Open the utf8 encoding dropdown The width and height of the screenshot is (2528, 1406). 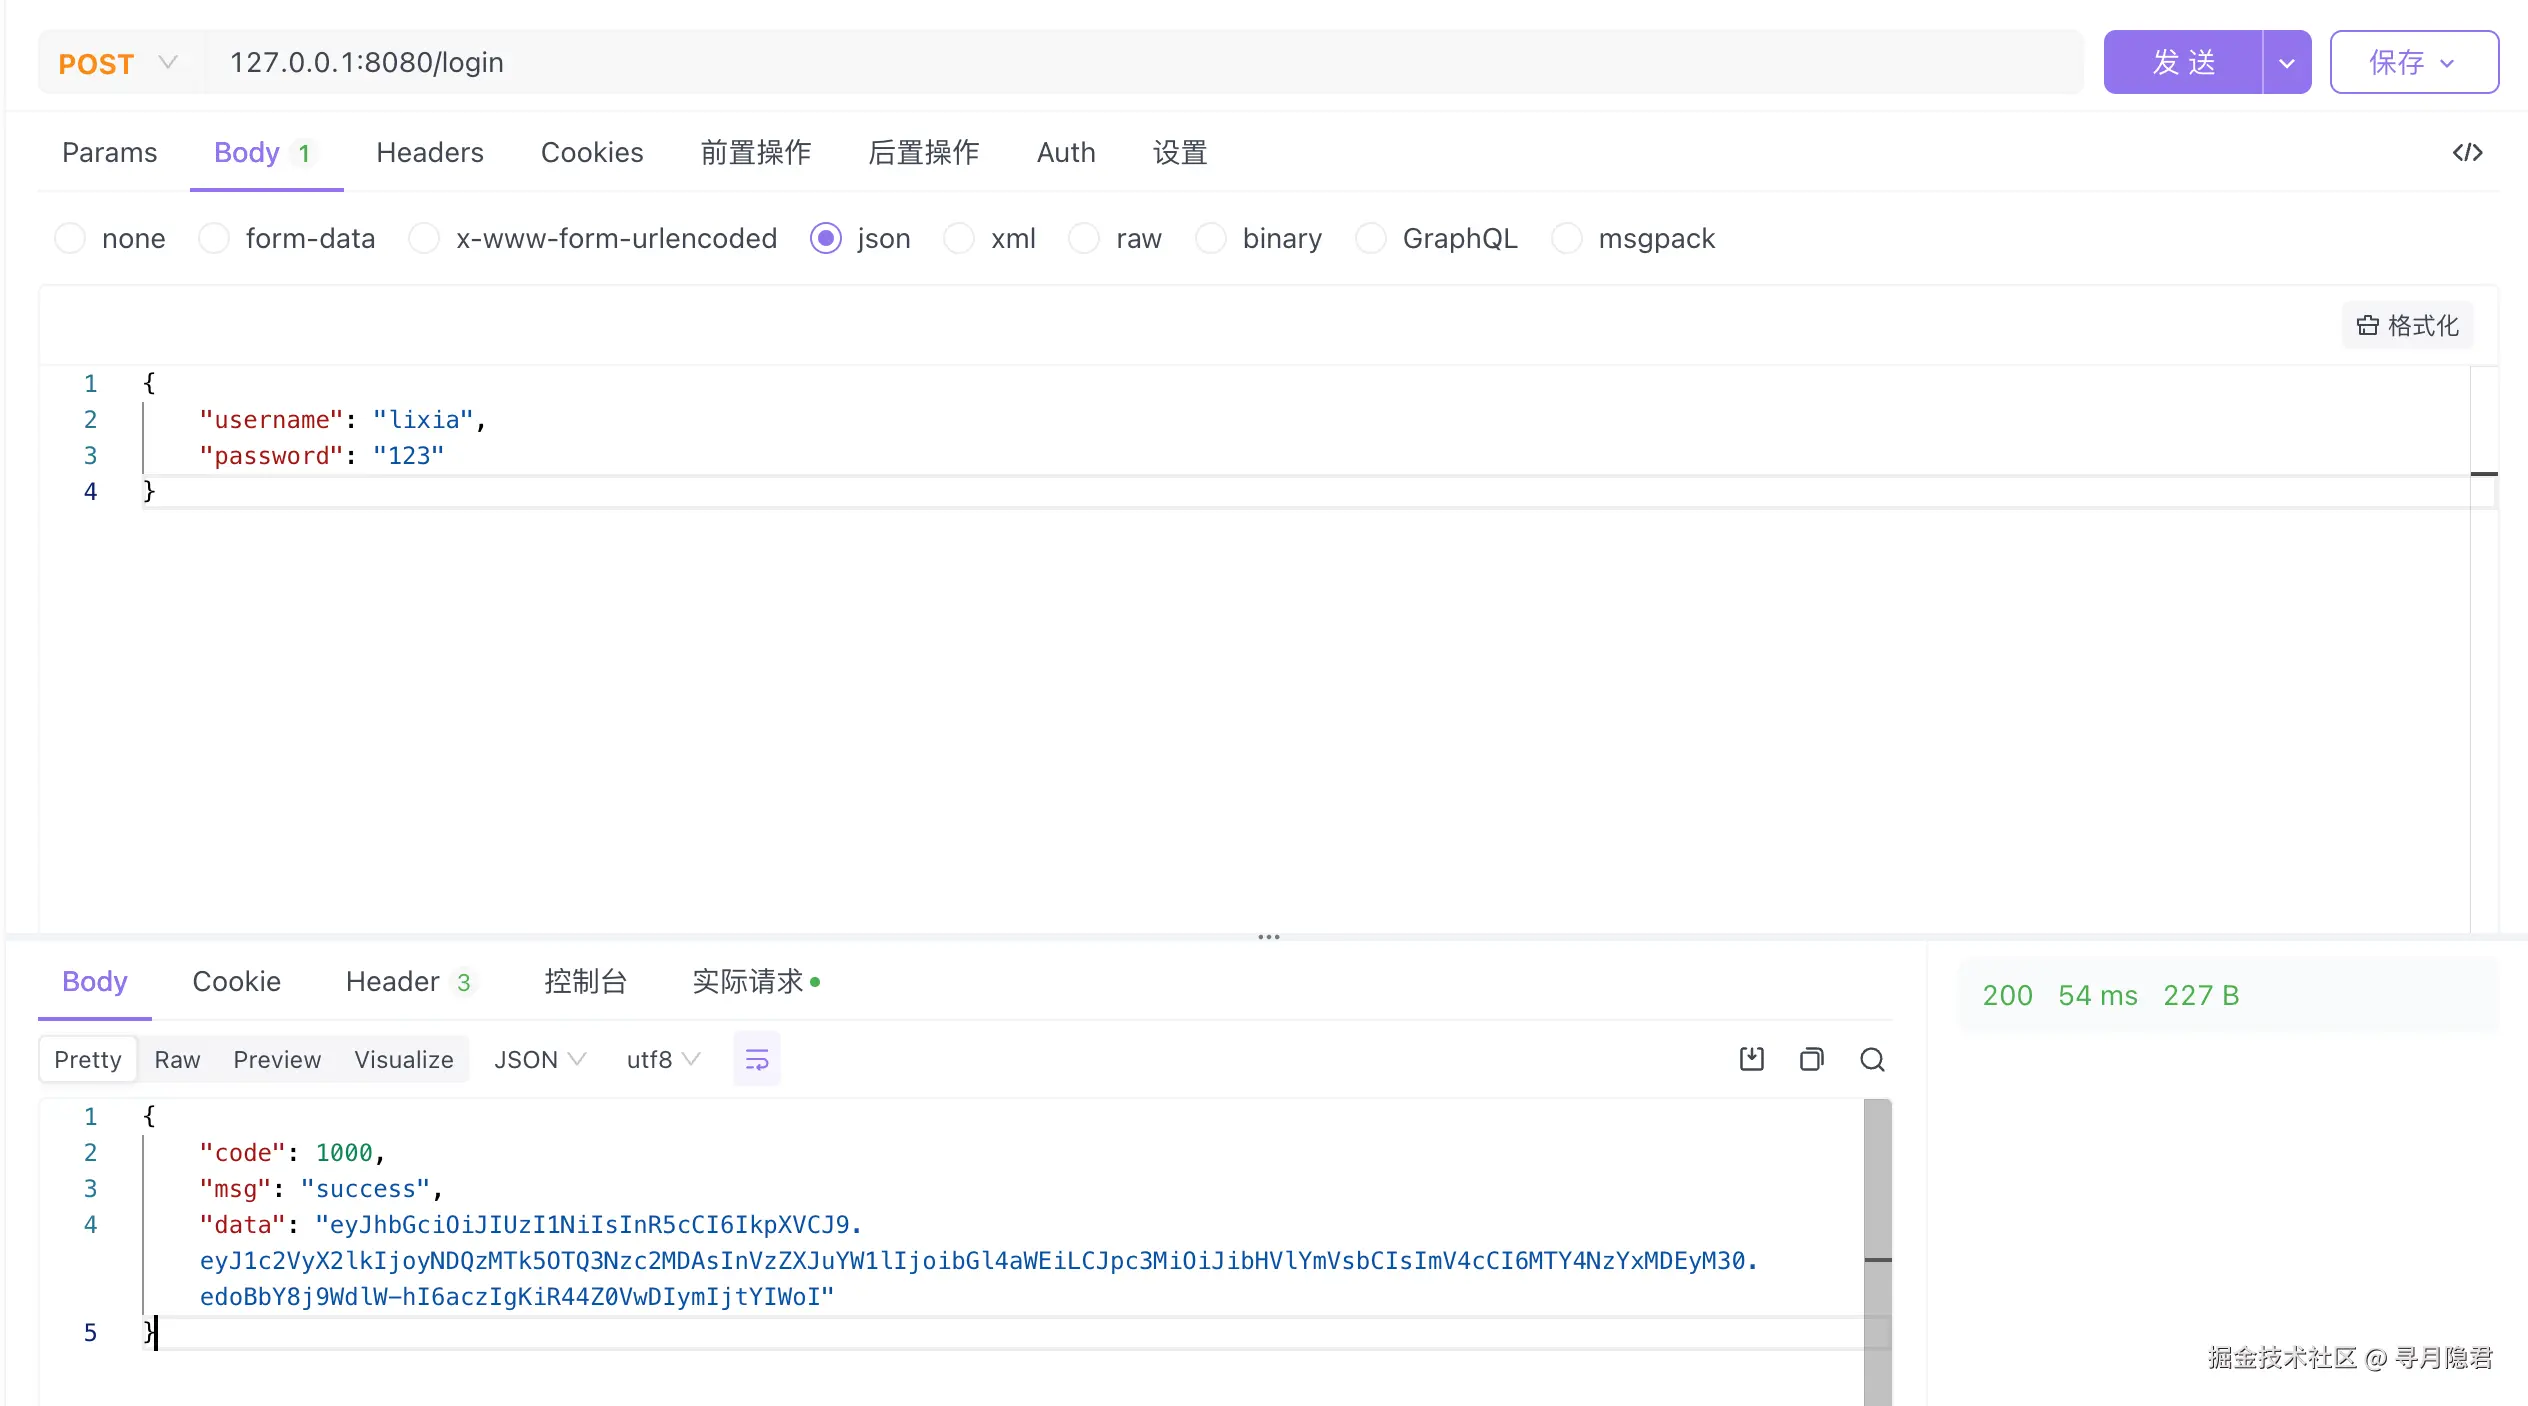coord(663,1059)
